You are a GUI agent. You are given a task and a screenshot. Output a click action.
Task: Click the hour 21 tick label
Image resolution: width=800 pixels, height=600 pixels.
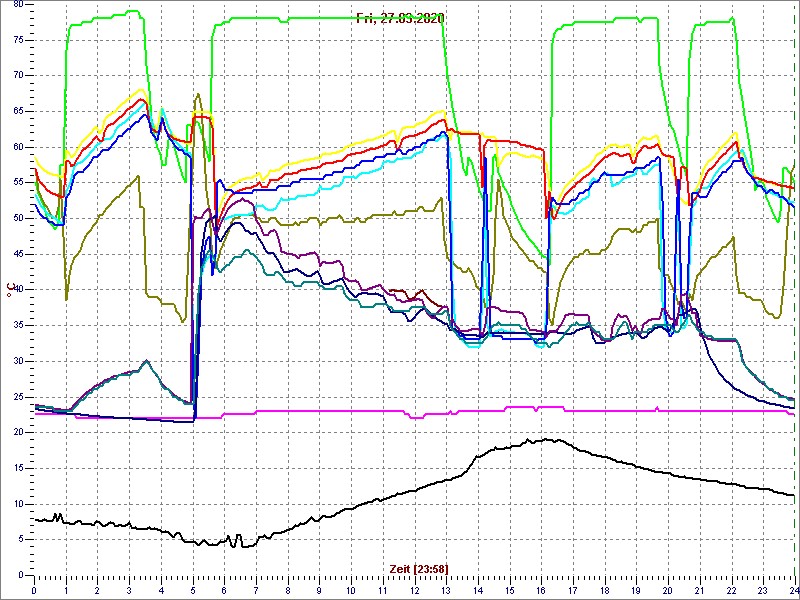click(x=699, y=590)
